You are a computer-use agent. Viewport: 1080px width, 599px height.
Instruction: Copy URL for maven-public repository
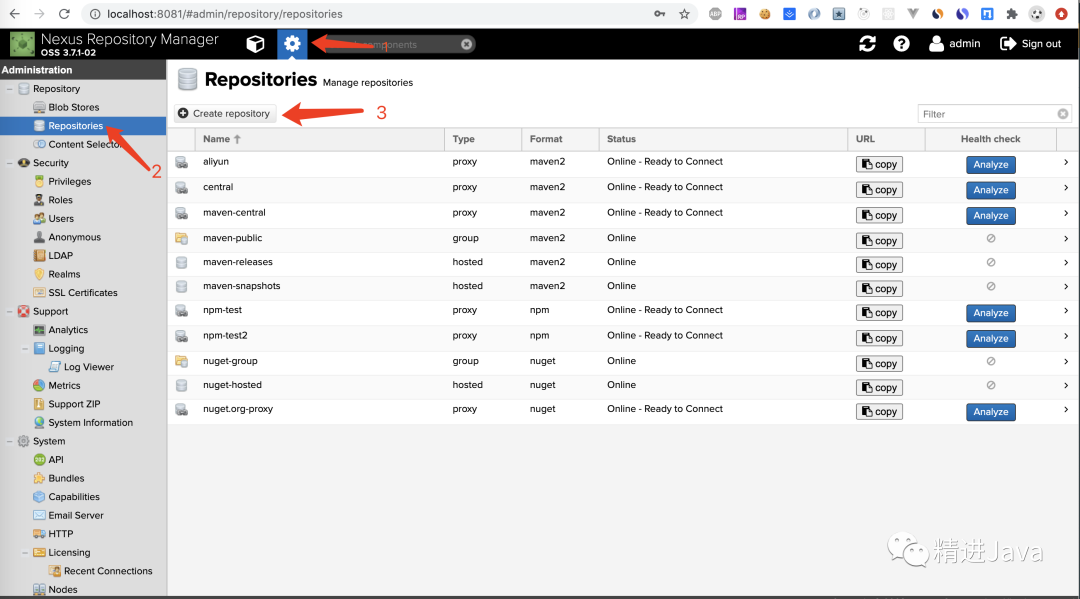(879, 241)
